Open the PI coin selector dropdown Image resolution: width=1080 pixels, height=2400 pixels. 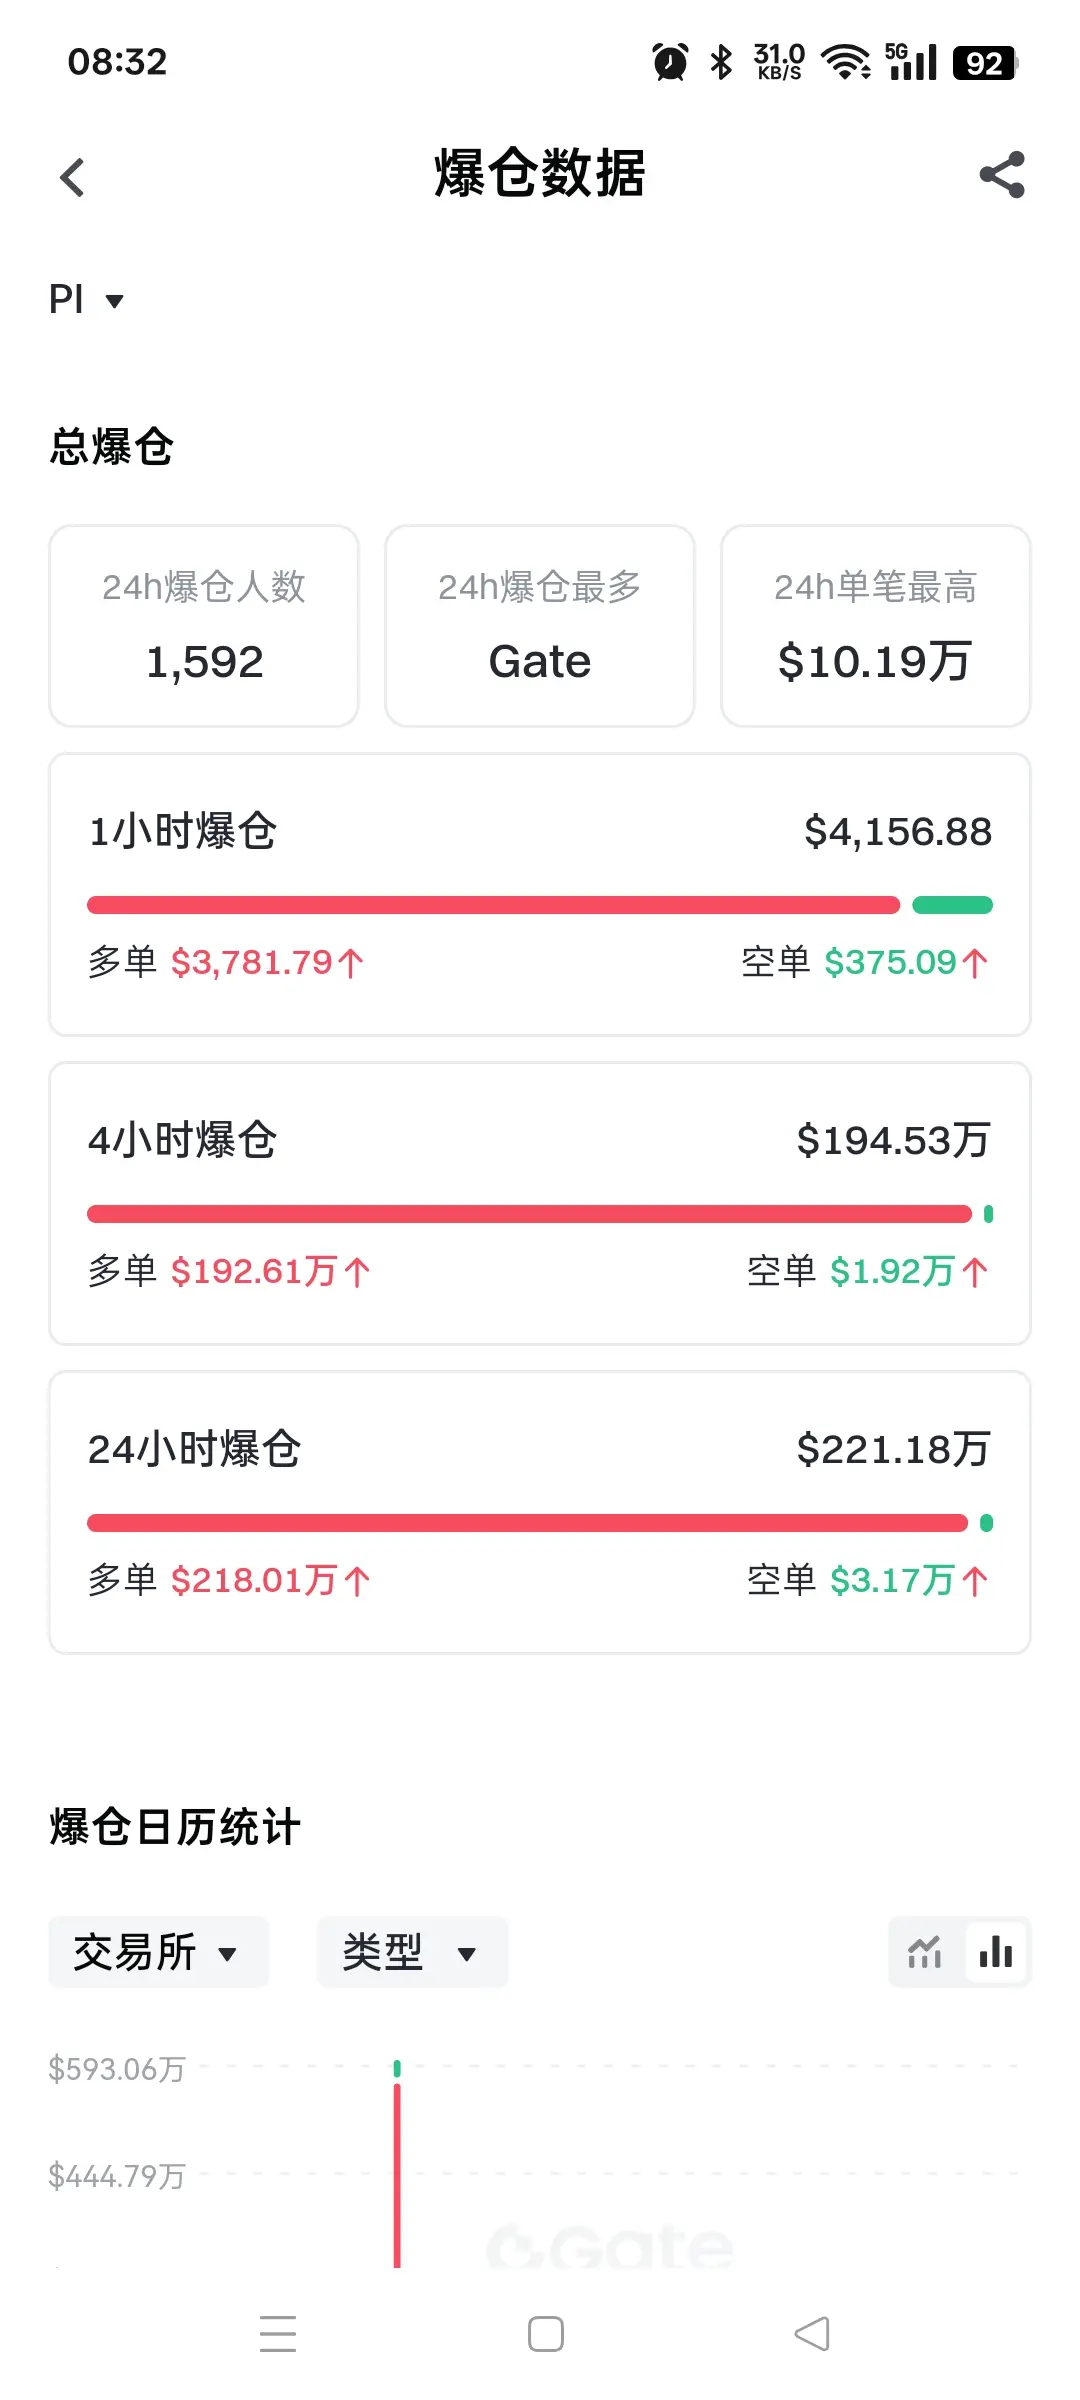click(86, 299)
